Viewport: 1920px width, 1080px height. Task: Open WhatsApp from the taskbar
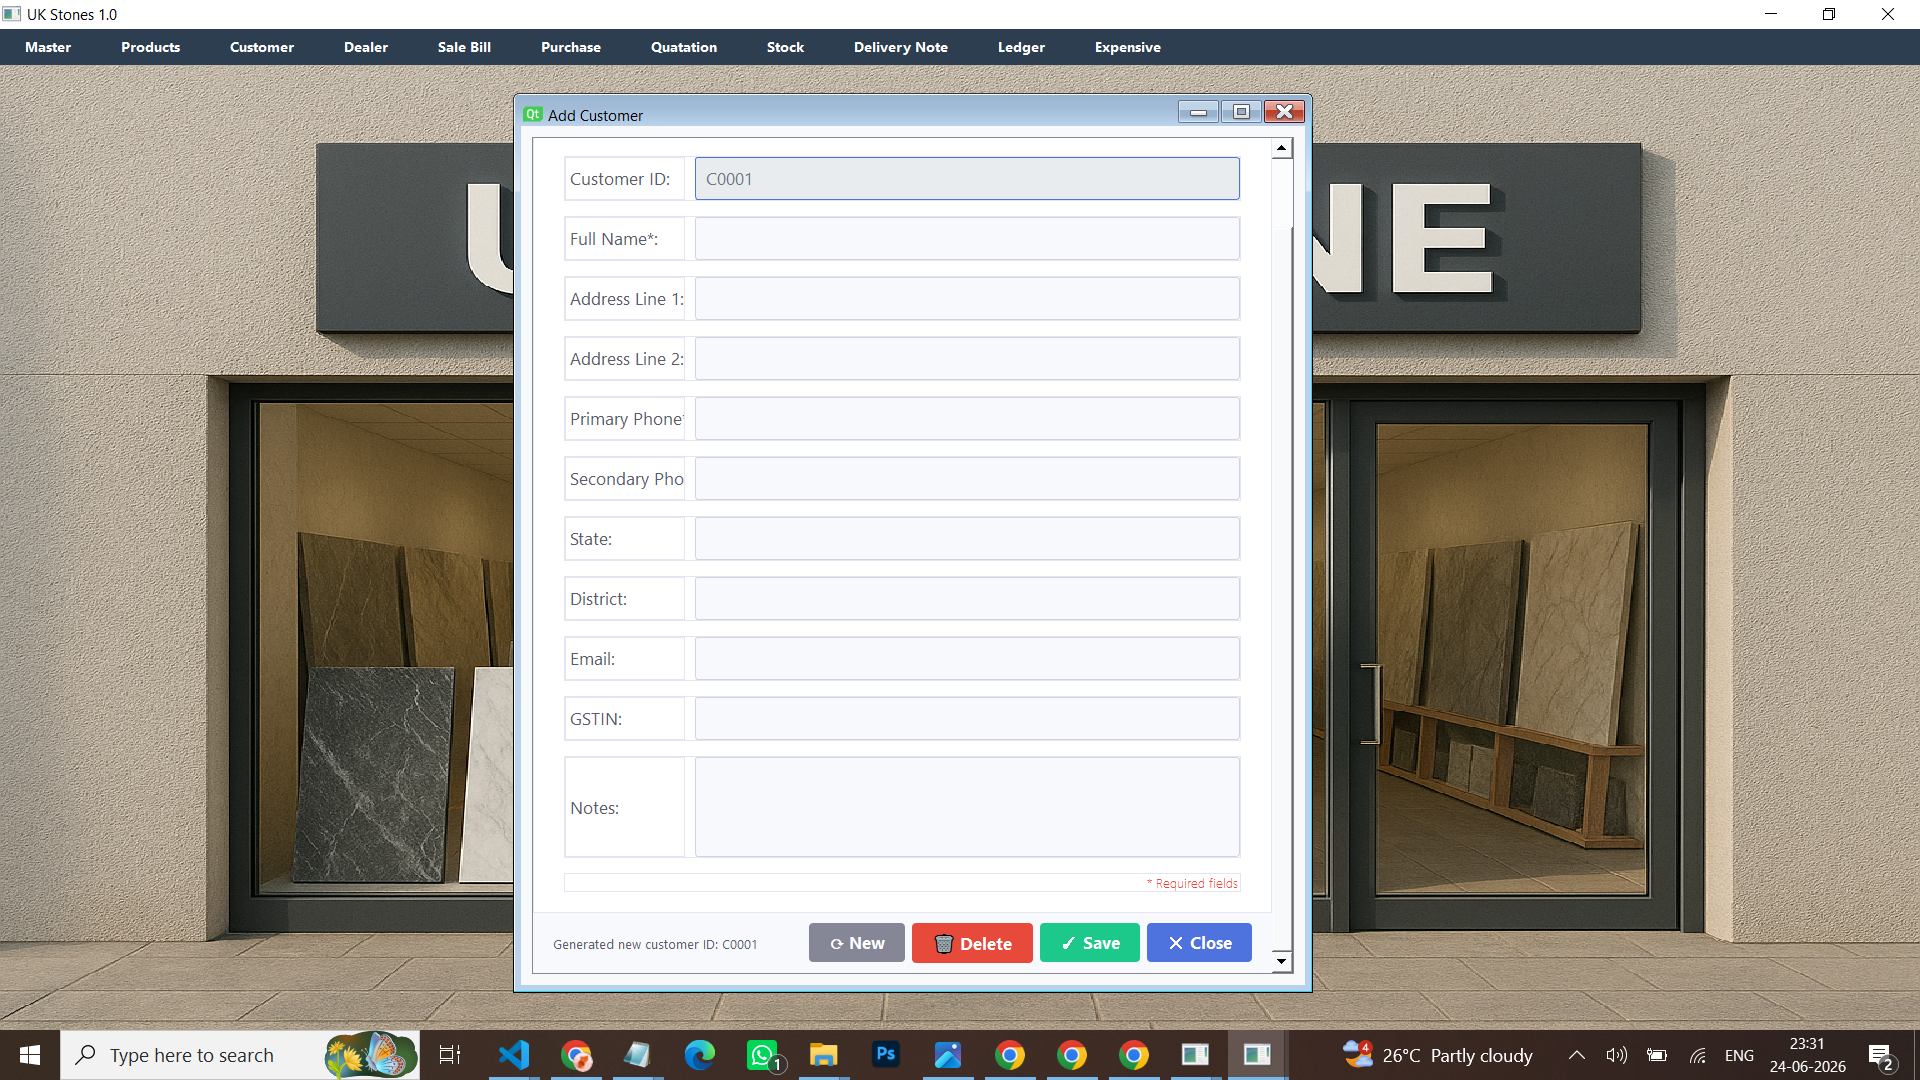pyautogui.click(x=762, y=1055)
